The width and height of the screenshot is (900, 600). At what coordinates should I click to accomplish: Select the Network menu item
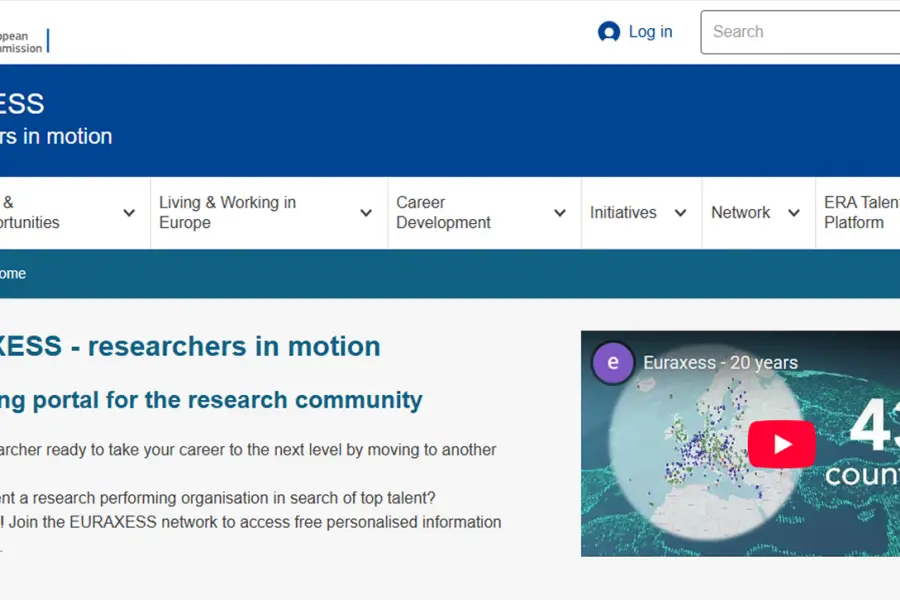pyautogui.click(x=740, y=213)
